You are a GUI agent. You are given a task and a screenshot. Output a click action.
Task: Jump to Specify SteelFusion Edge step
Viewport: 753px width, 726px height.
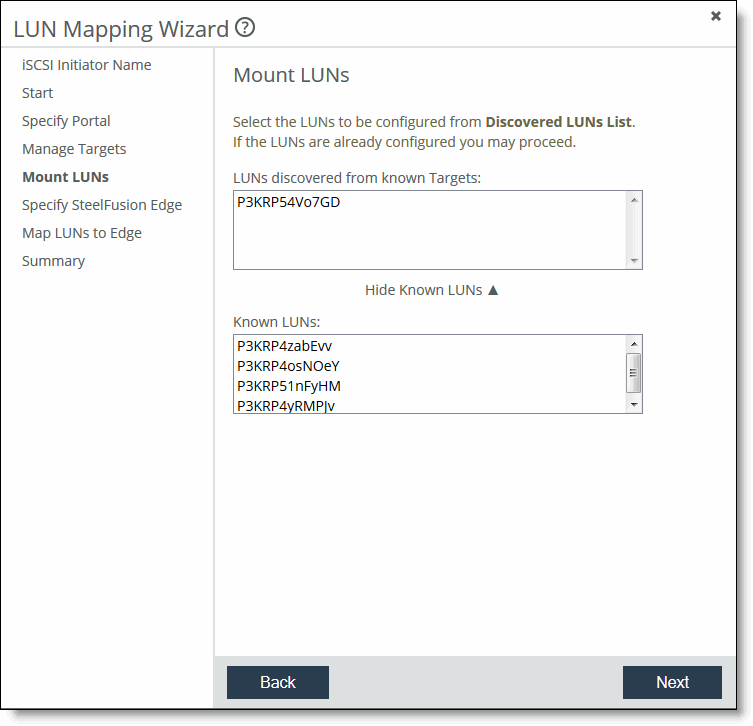[102, 205]
